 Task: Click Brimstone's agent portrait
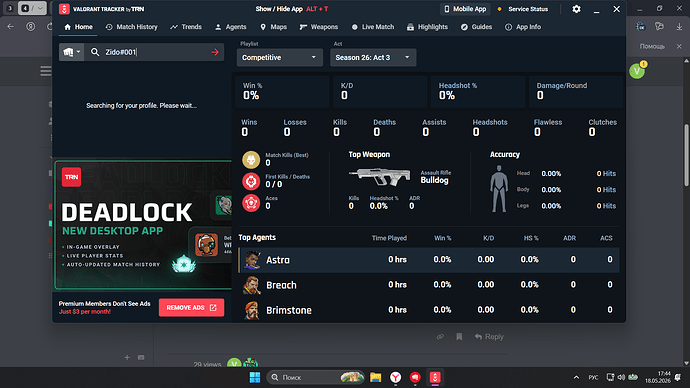(x=252, y=310)
